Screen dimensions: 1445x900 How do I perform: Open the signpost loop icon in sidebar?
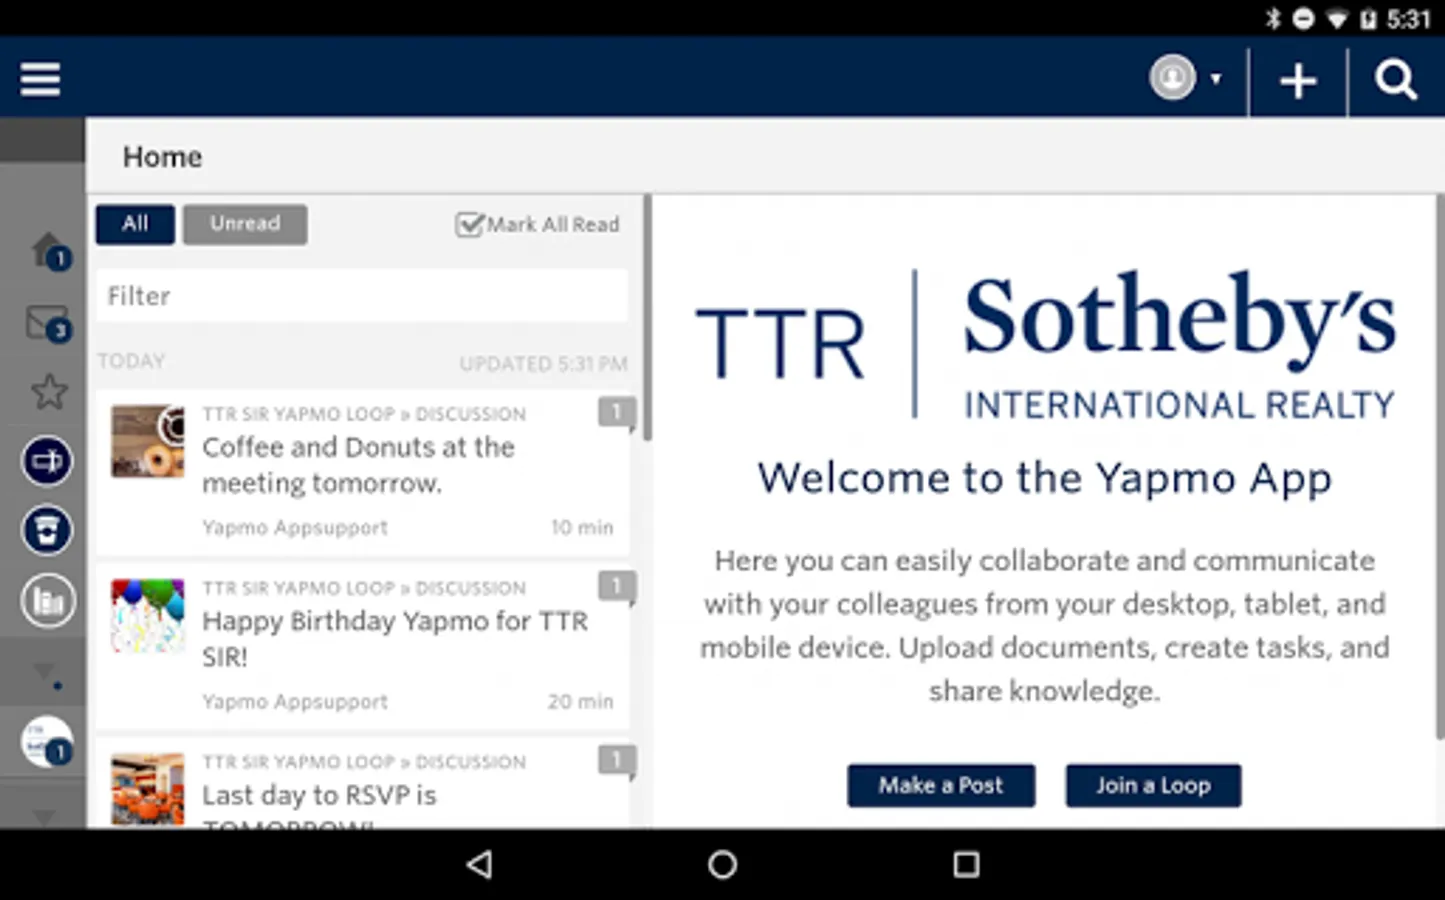click(47, 461)
